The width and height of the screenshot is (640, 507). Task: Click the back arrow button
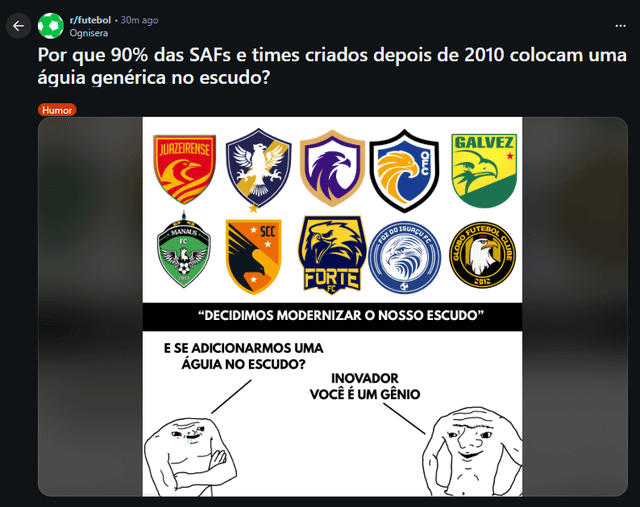(18, 26)
